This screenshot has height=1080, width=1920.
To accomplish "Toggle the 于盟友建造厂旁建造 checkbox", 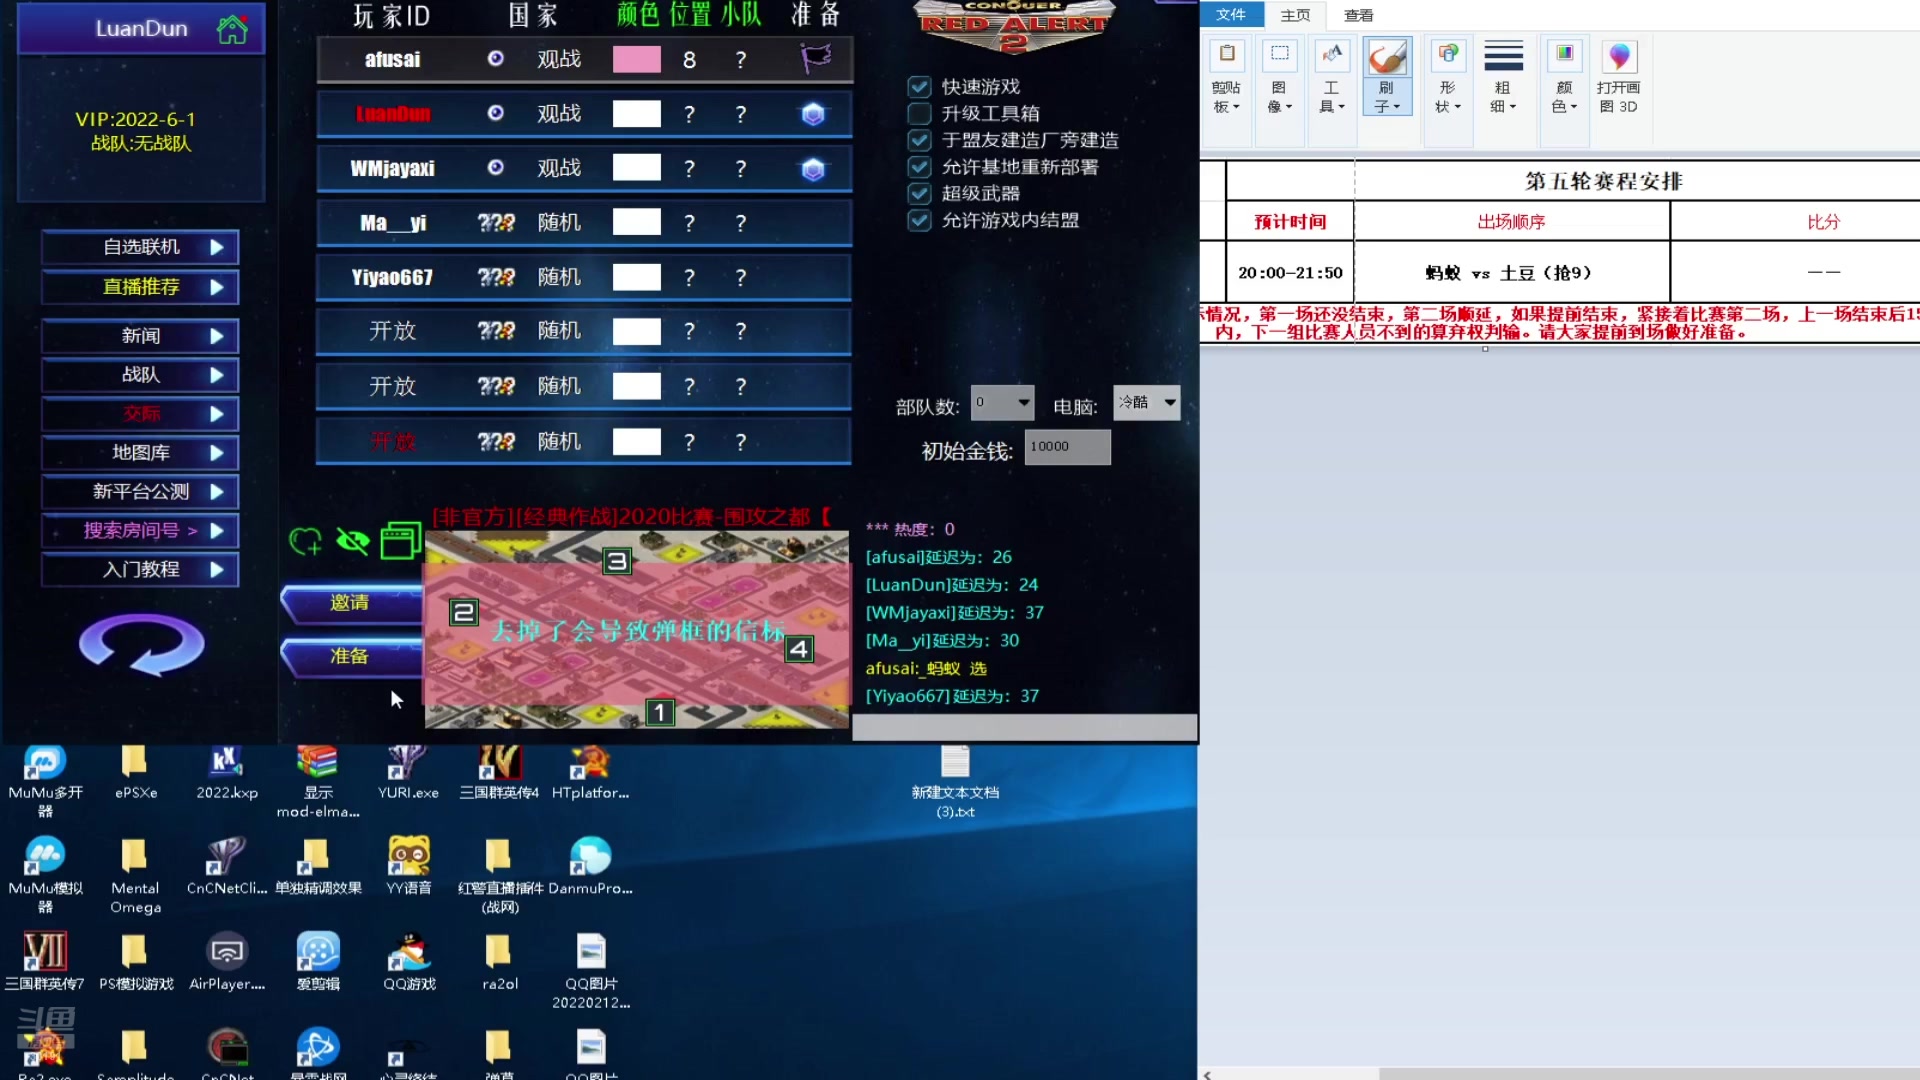I will 919,140.
